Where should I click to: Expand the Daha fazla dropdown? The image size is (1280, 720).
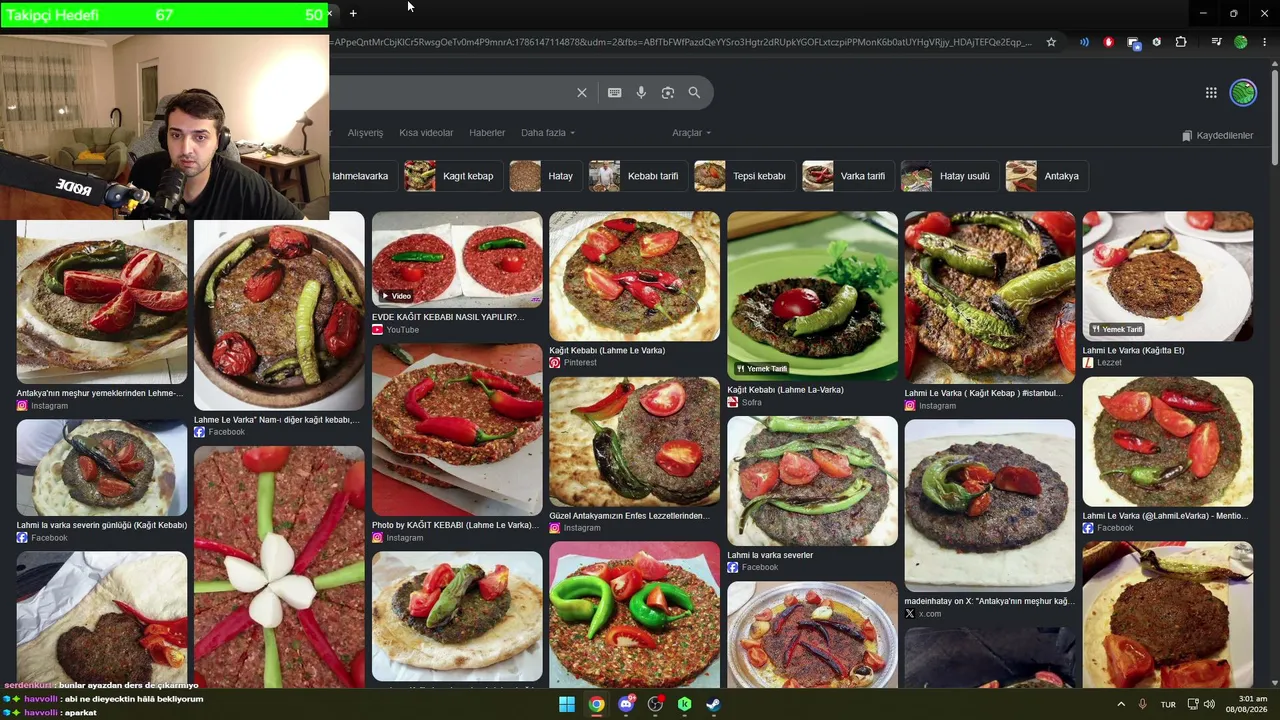548,133
